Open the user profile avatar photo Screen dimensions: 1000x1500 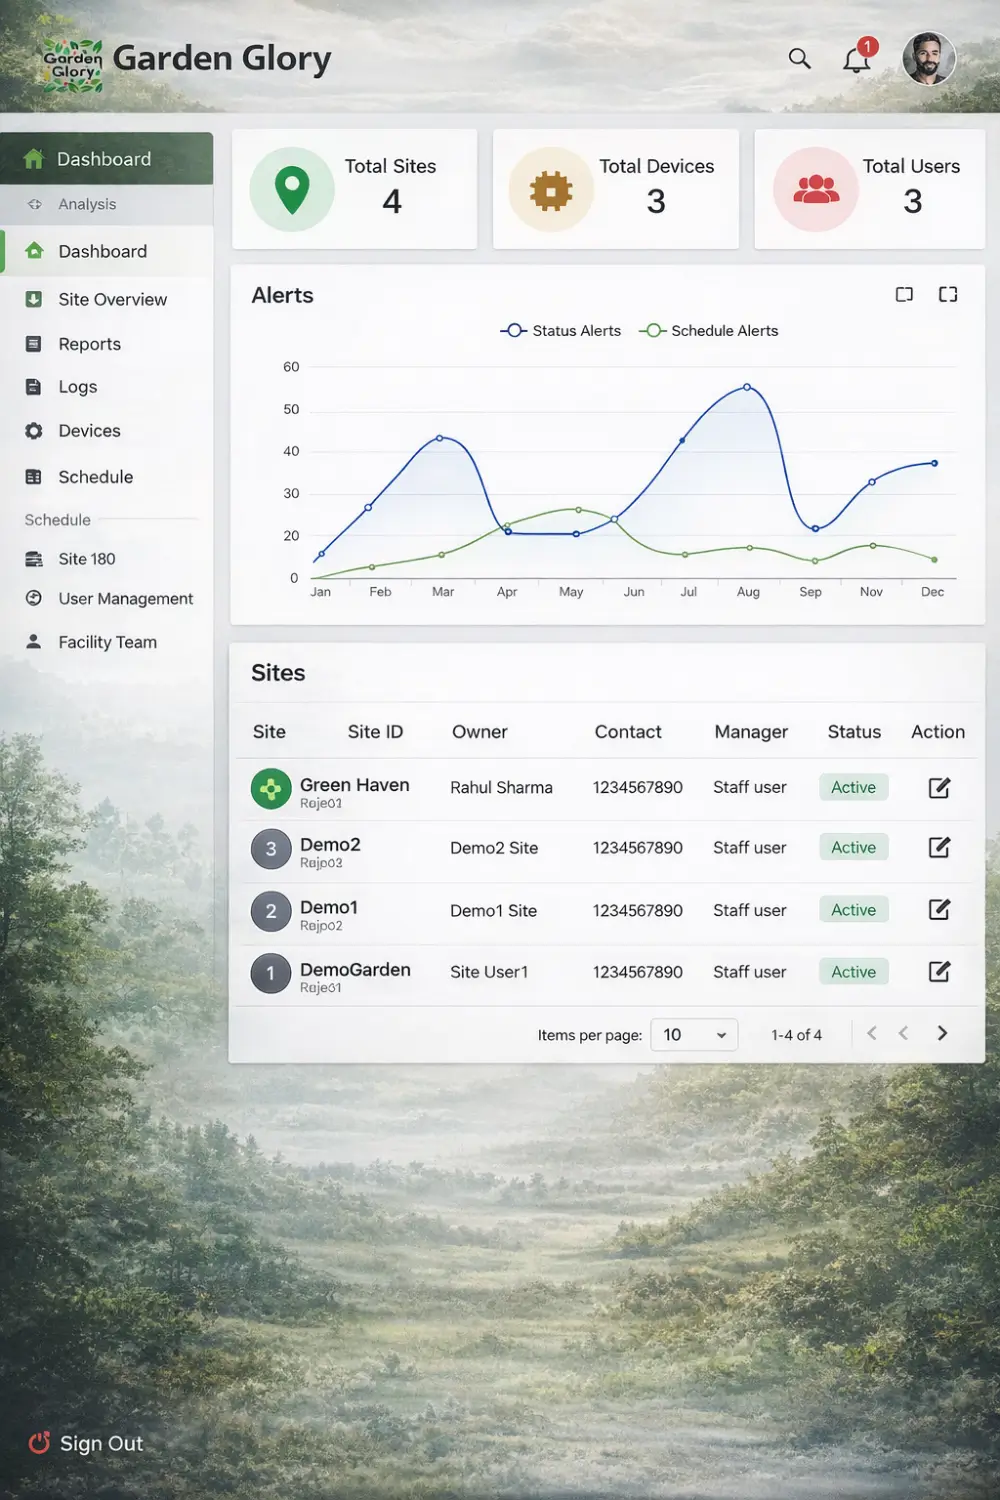click(x=928, y=59)
